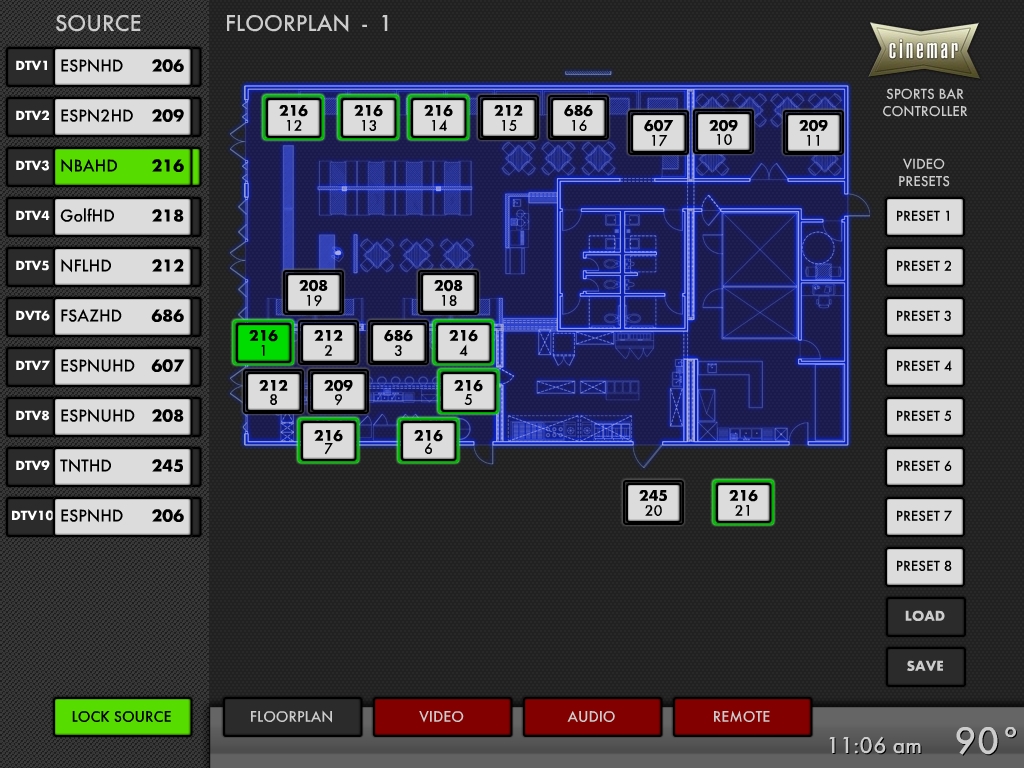Image resolution: width=1024 pixels, height=768 pixels.
Task: Pick the DTV4 GolfHD 218 source
Action: 103,216
